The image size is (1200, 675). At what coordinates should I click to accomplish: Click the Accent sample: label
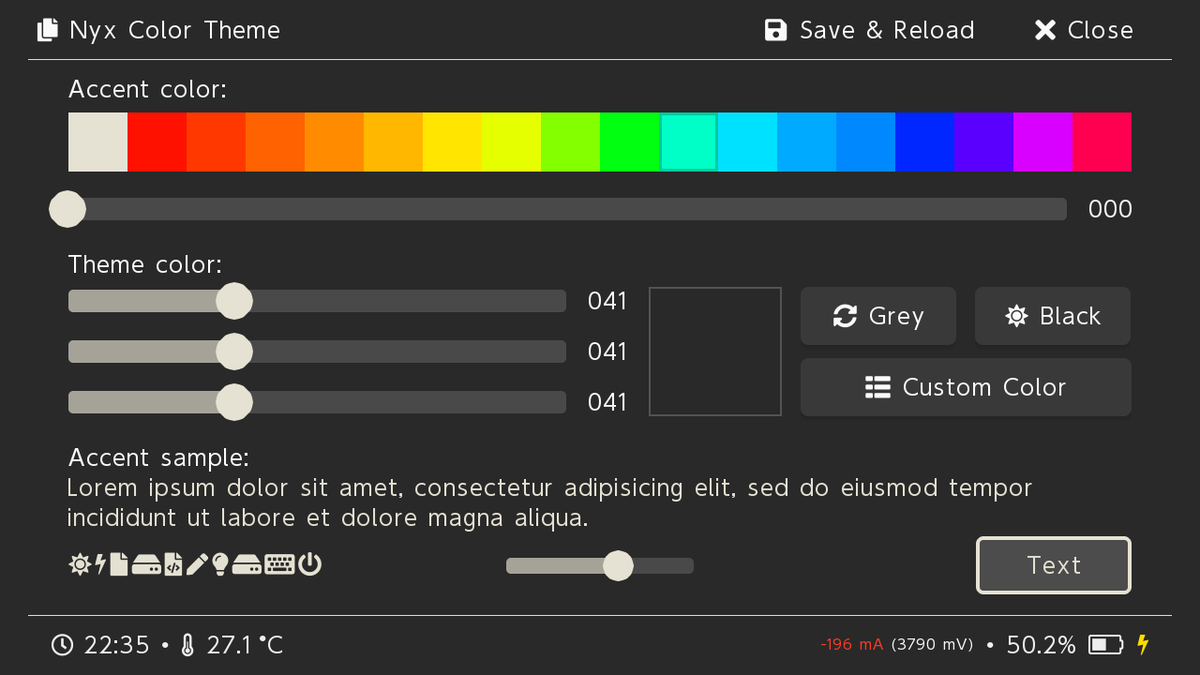(x=158, y=458)
